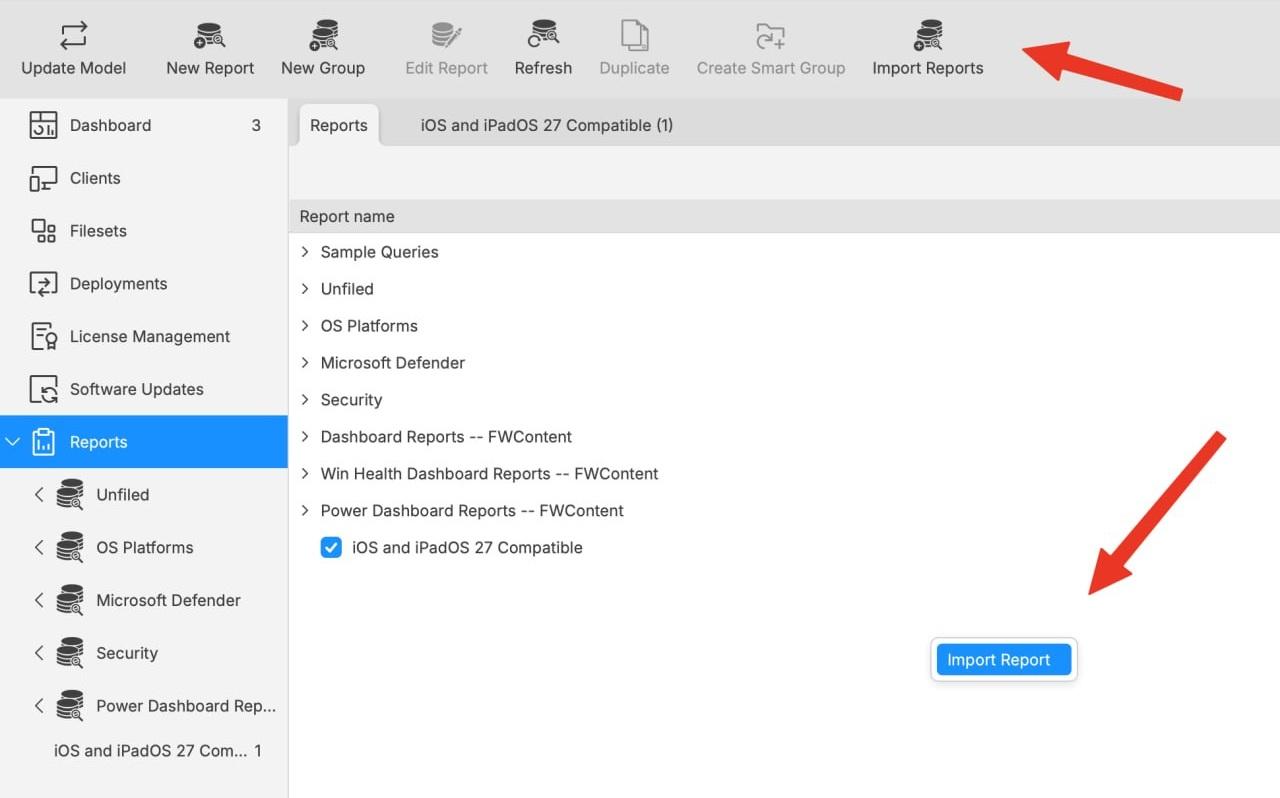The image size is (1280, 798).
Task: Toggle the sidebar Security chevron
Action: [x=39, y=653]
